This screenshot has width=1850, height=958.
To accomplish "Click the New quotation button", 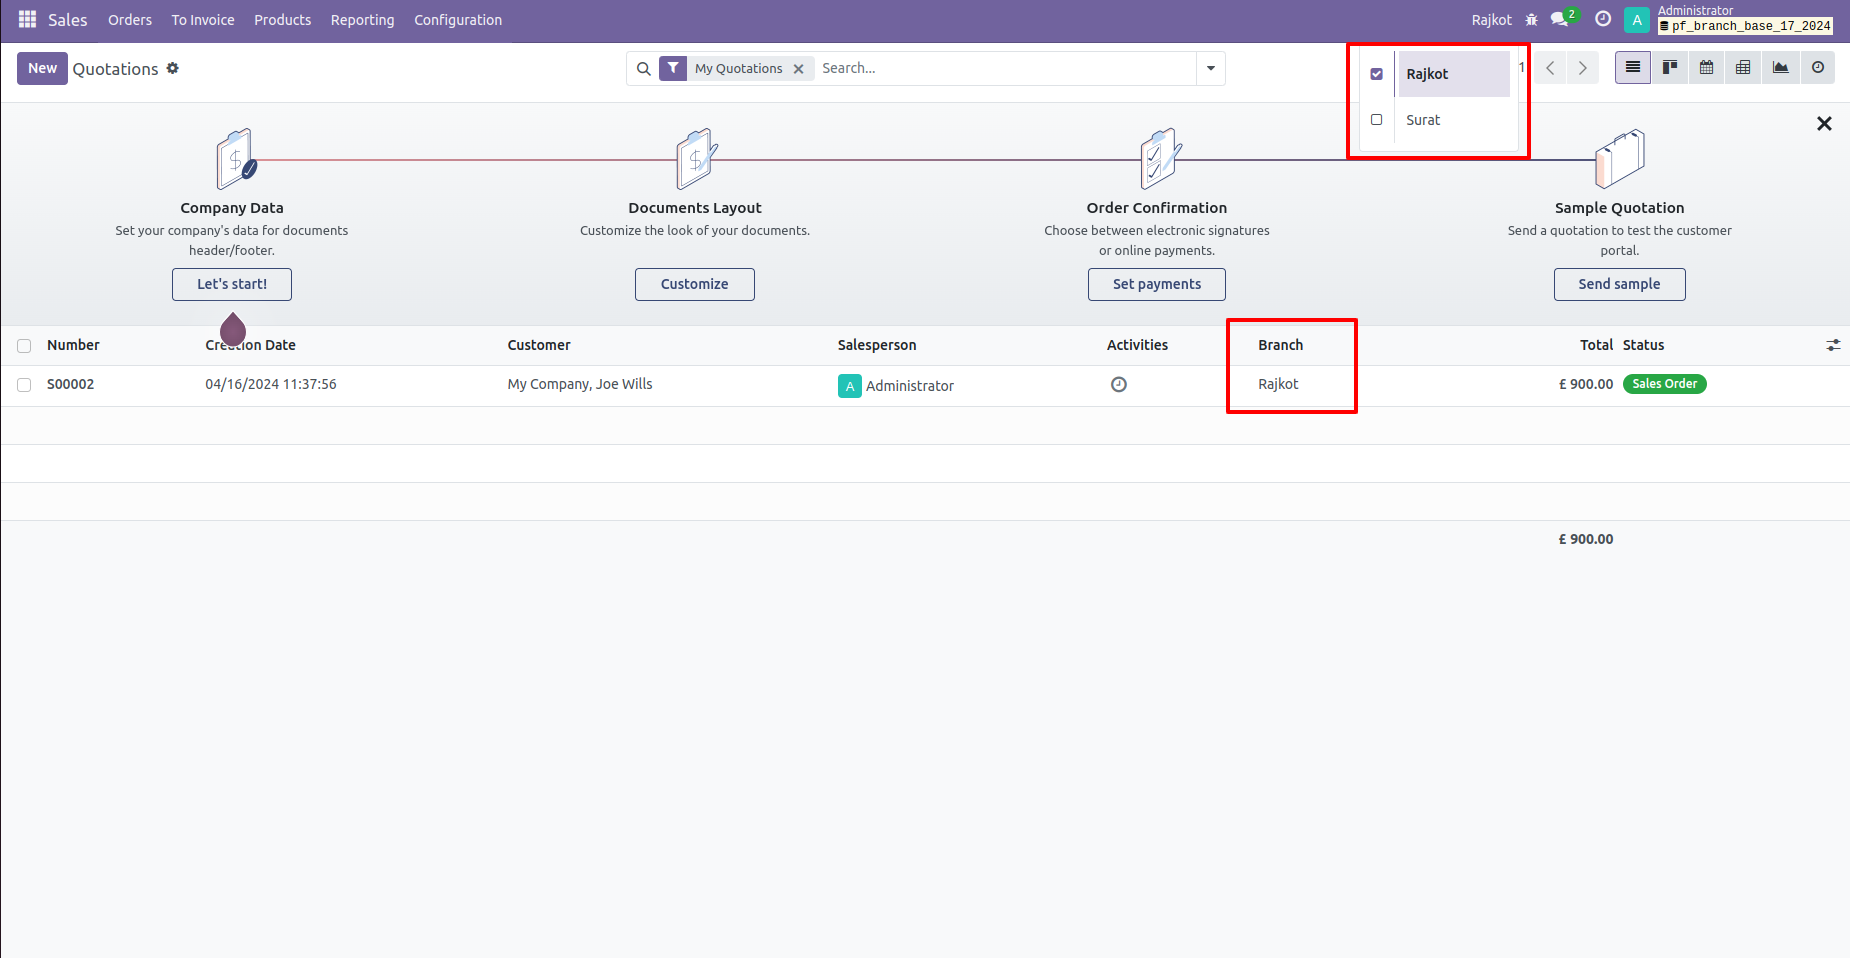I will click(42, 68).
